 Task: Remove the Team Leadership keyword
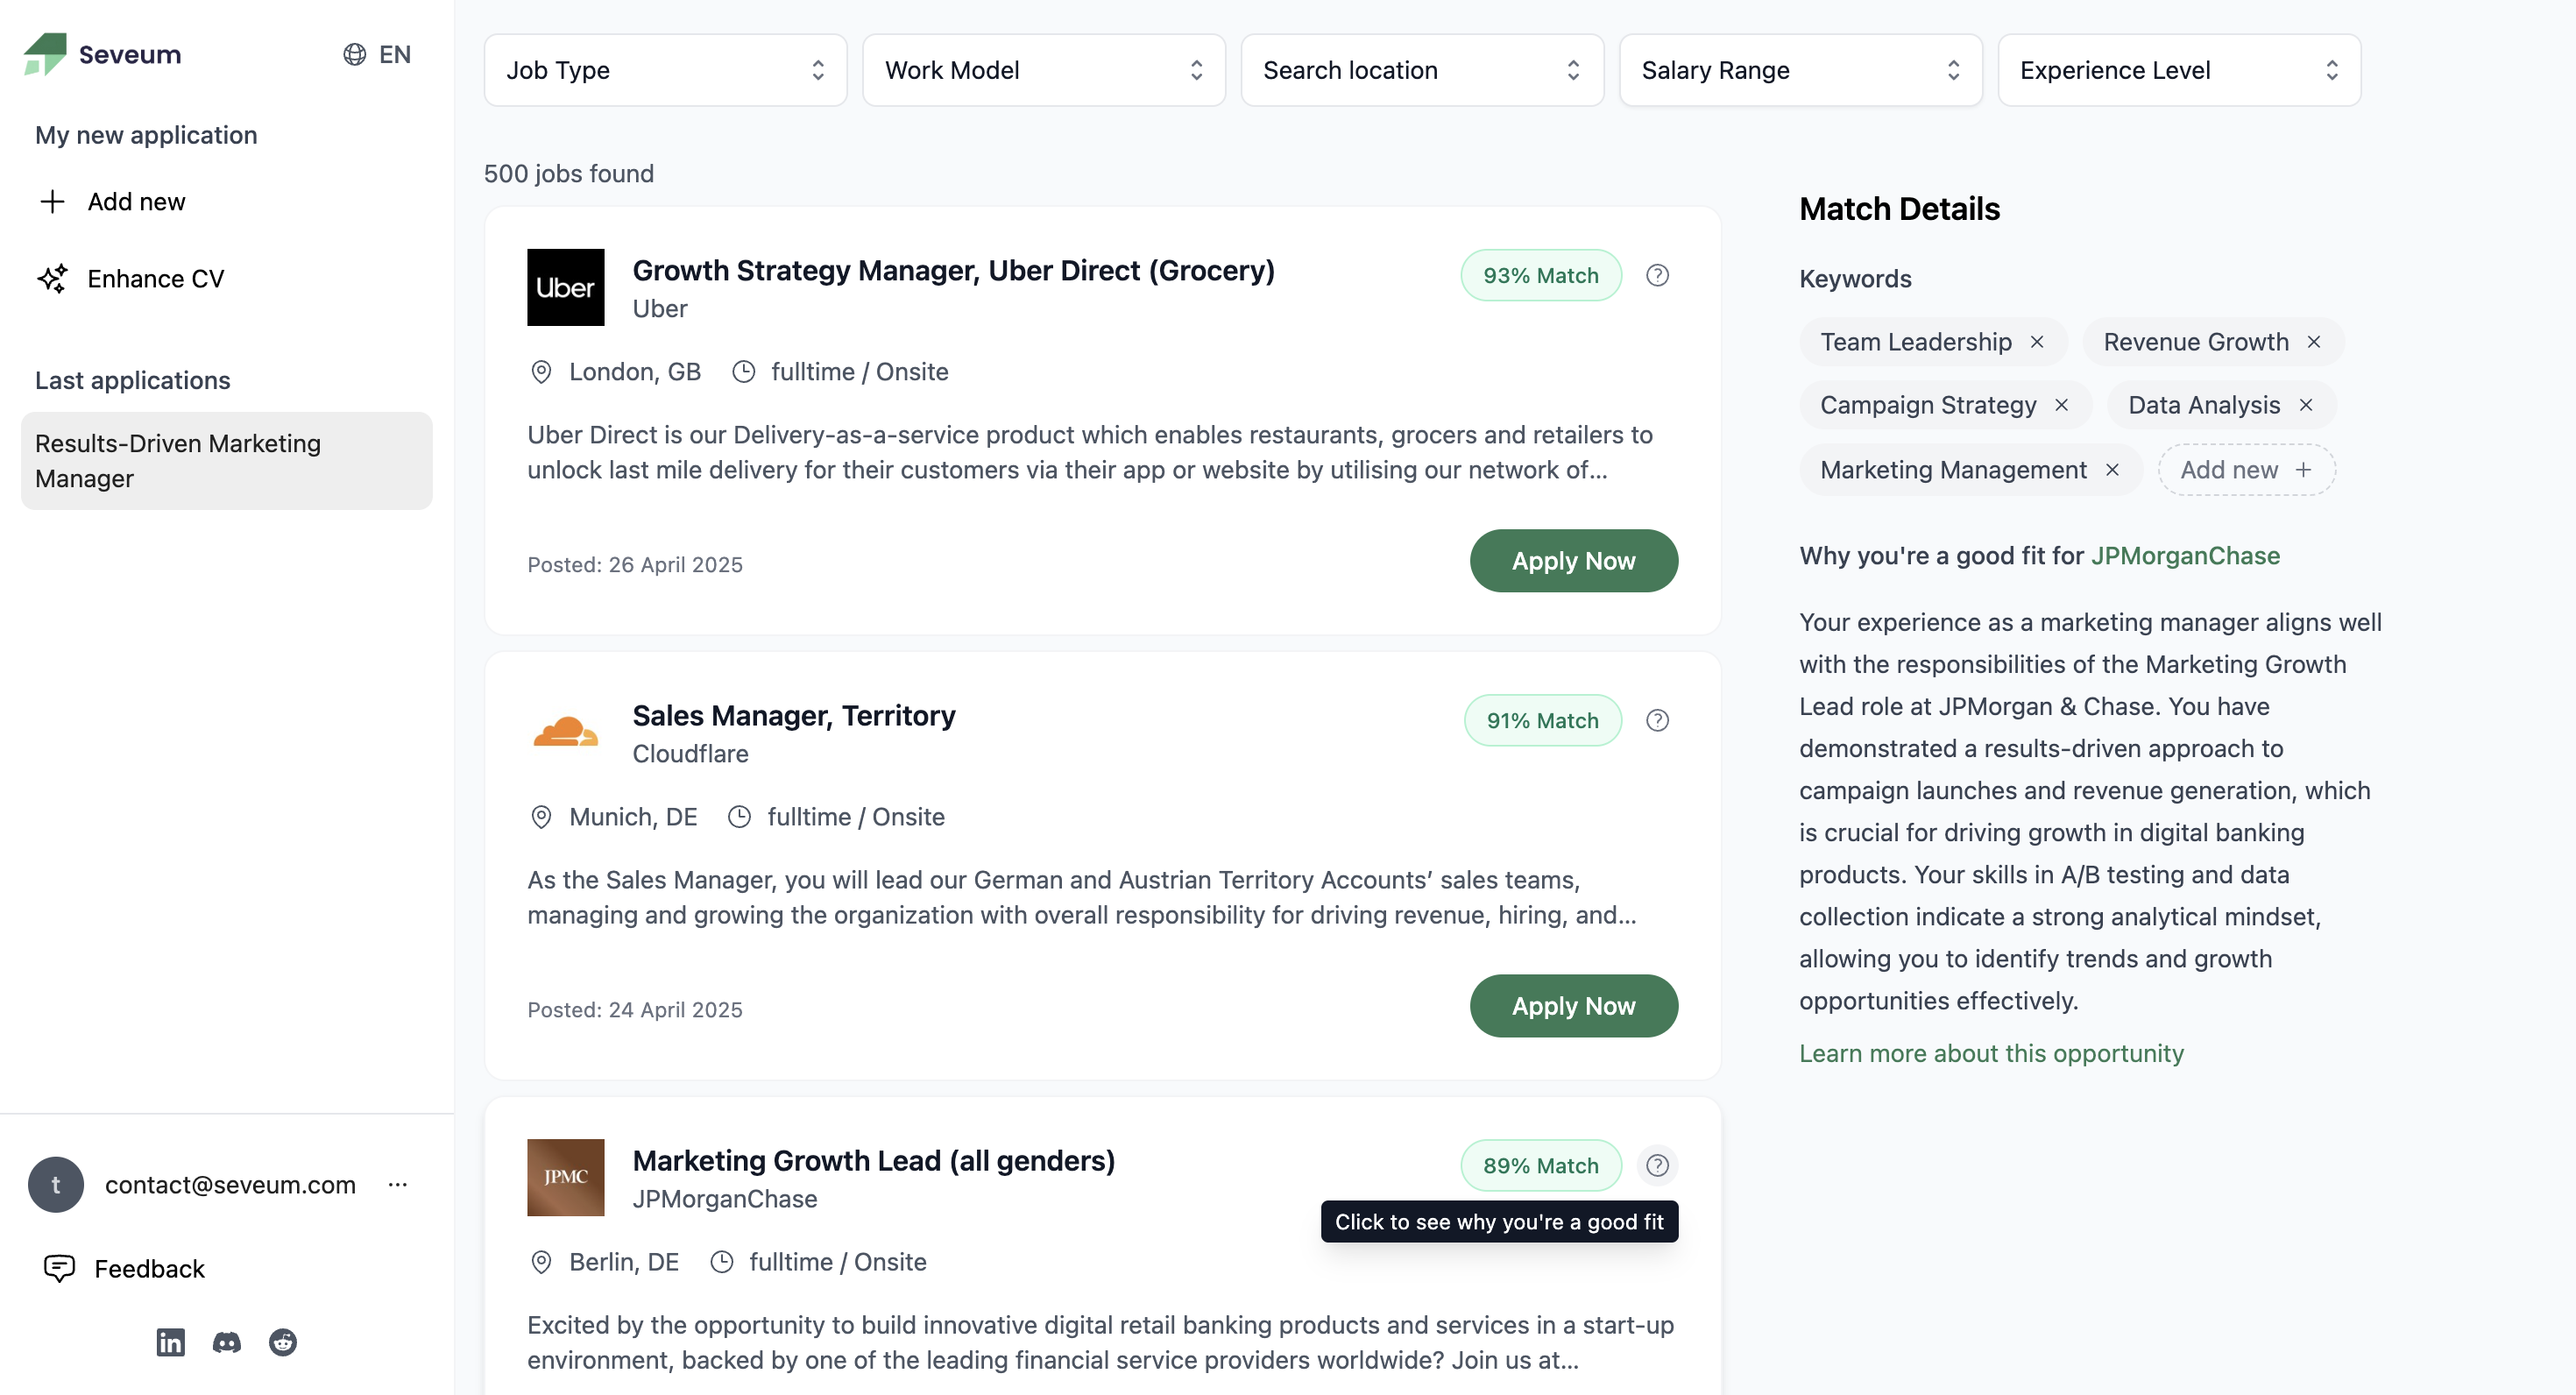2037,342
